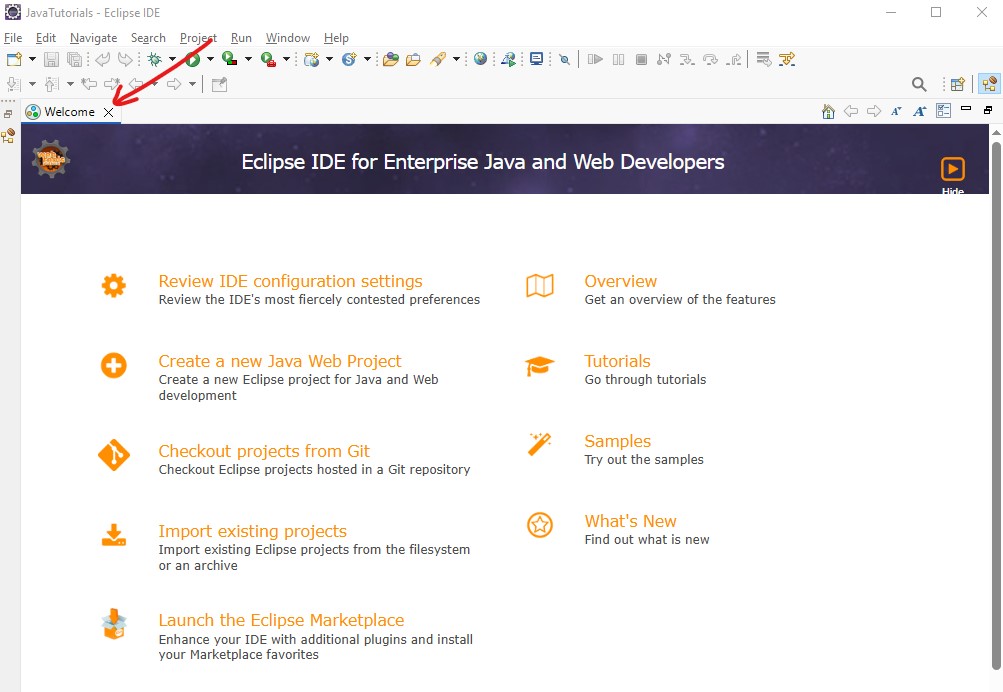Click the Pin Editor icon
Viewport: 1003px width, 692px height.
pyautogui.click(x=219, y=84)
